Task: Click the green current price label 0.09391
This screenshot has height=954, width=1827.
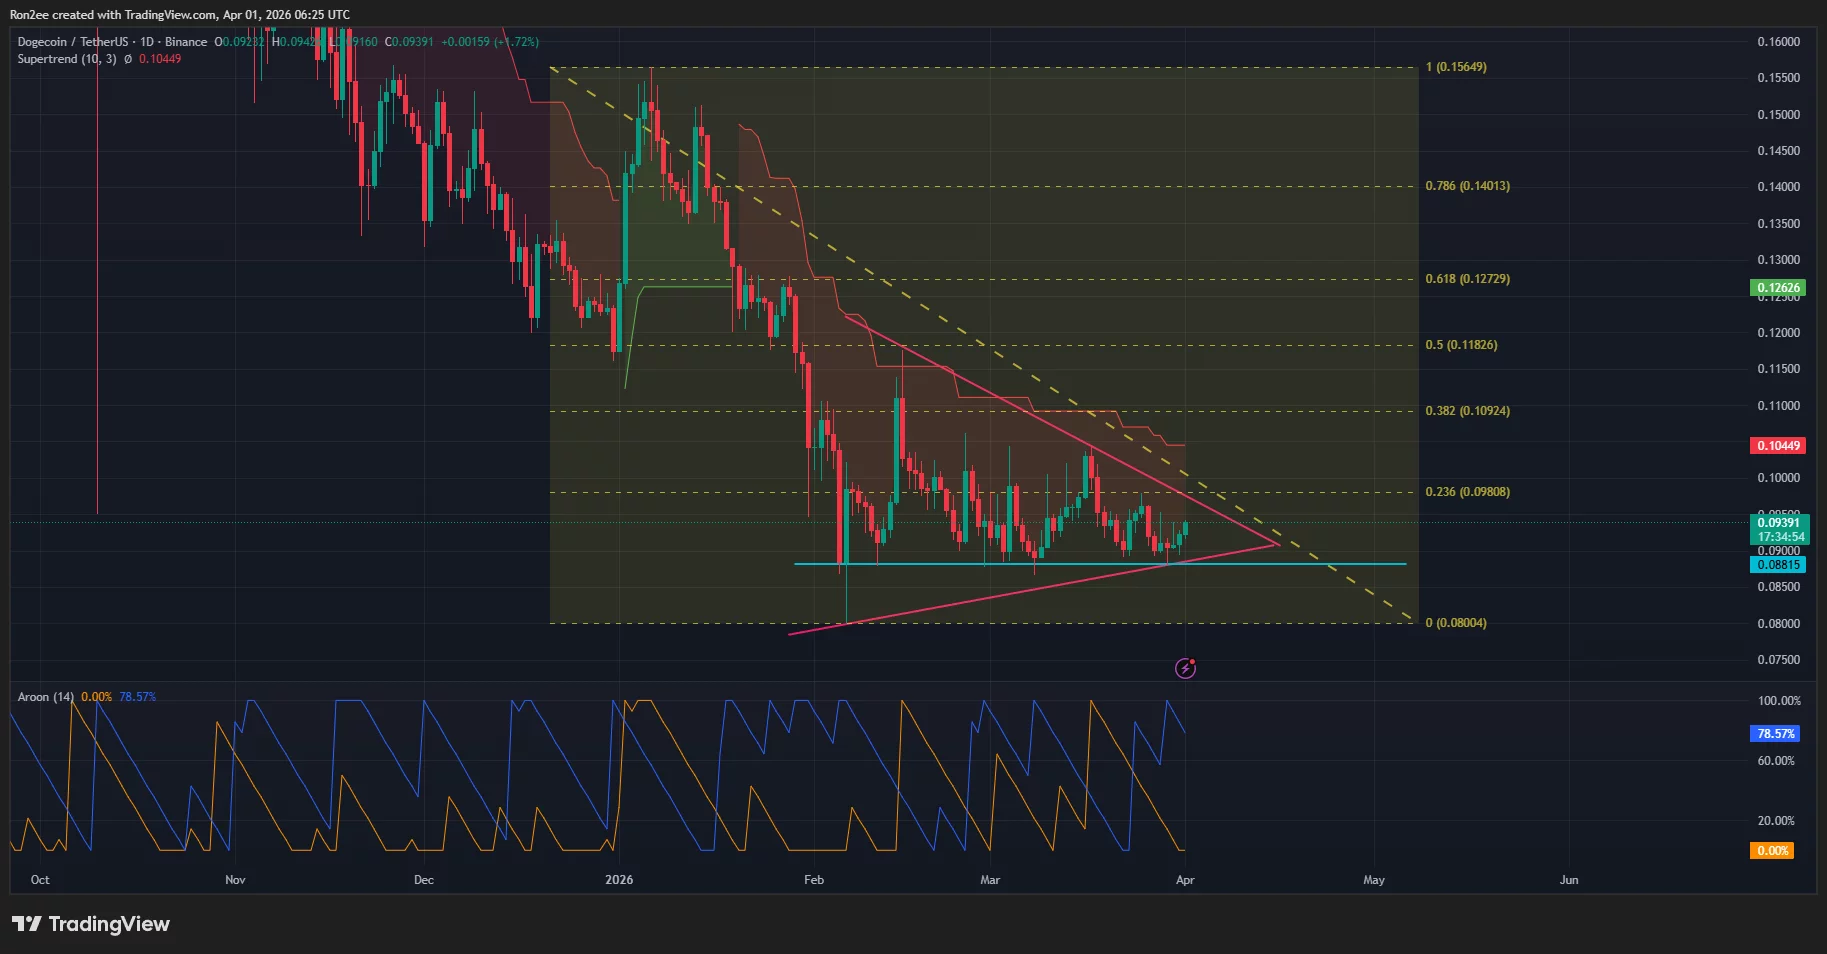Action: pos(1777,522)
